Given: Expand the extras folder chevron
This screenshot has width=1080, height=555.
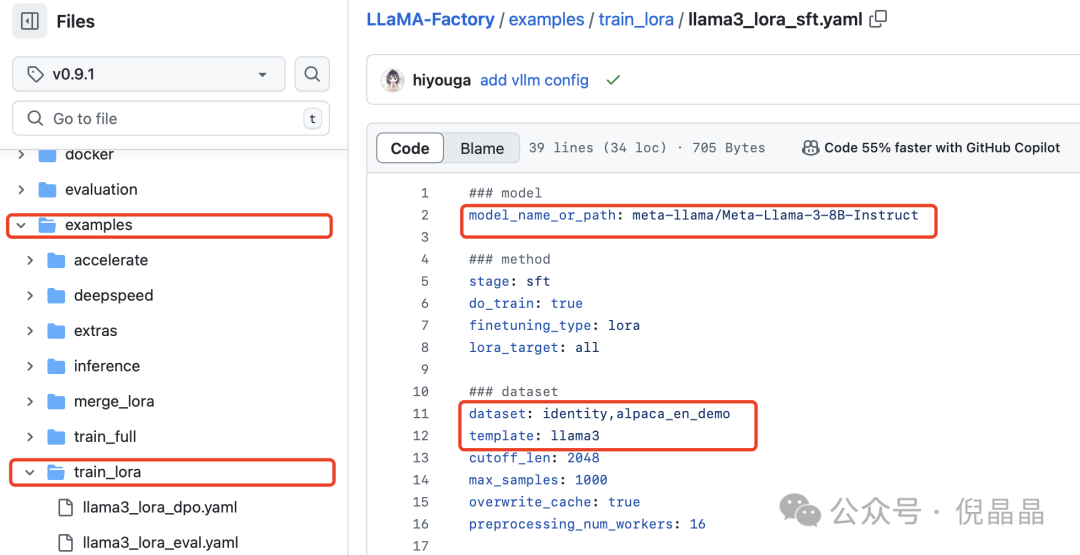Looking at the screenshot, I should (30, 331).
